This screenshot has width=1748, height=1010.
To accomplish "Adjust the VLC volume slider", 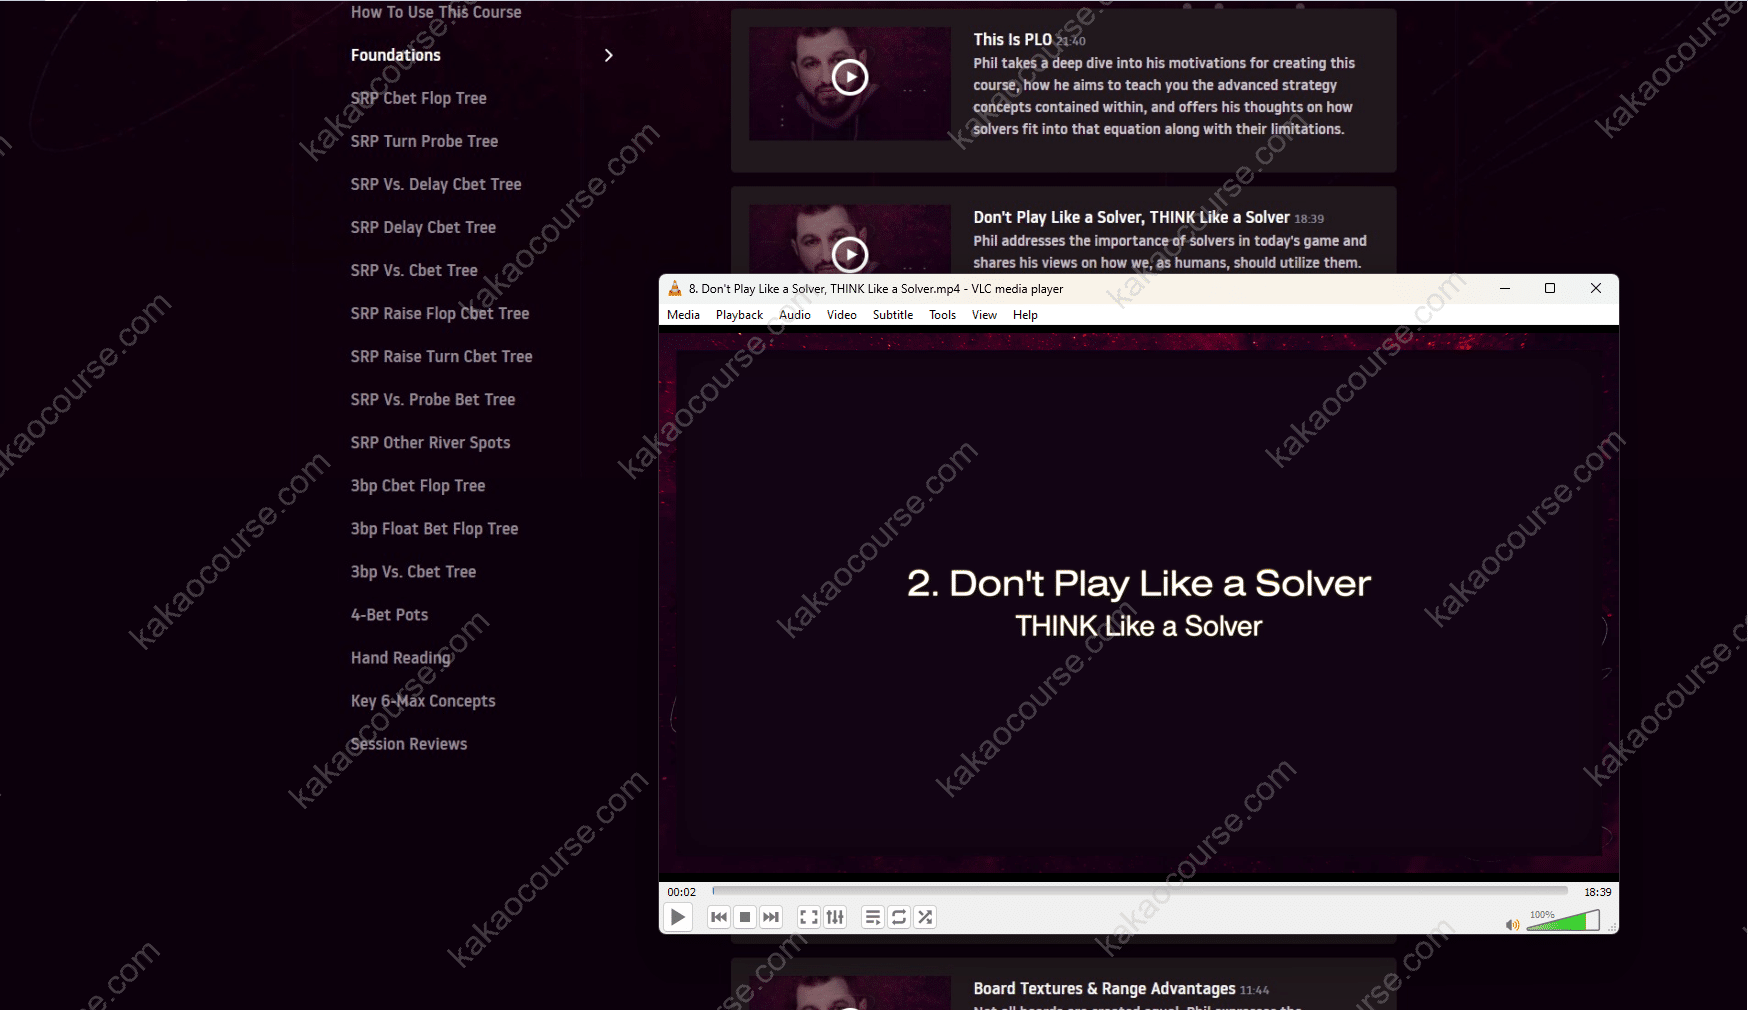I will click(1562, 921).
